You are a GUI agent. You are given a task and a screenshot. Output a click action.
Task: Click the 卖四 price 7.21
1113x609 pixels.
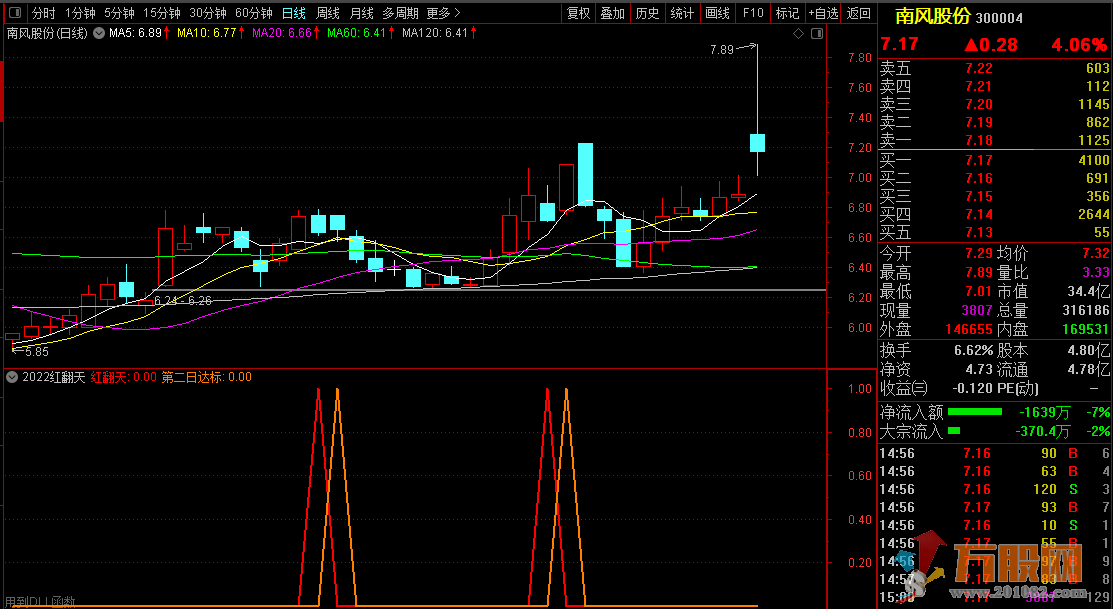[979, 86]
